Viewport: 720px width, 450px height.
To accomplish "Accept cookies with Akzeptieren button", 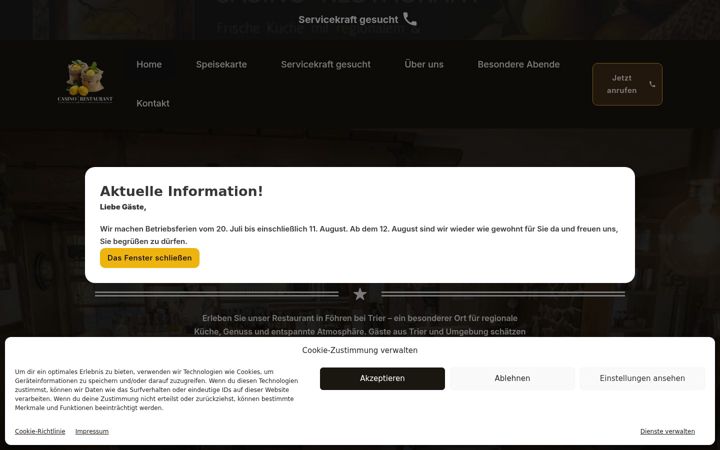I will (382, 378).
